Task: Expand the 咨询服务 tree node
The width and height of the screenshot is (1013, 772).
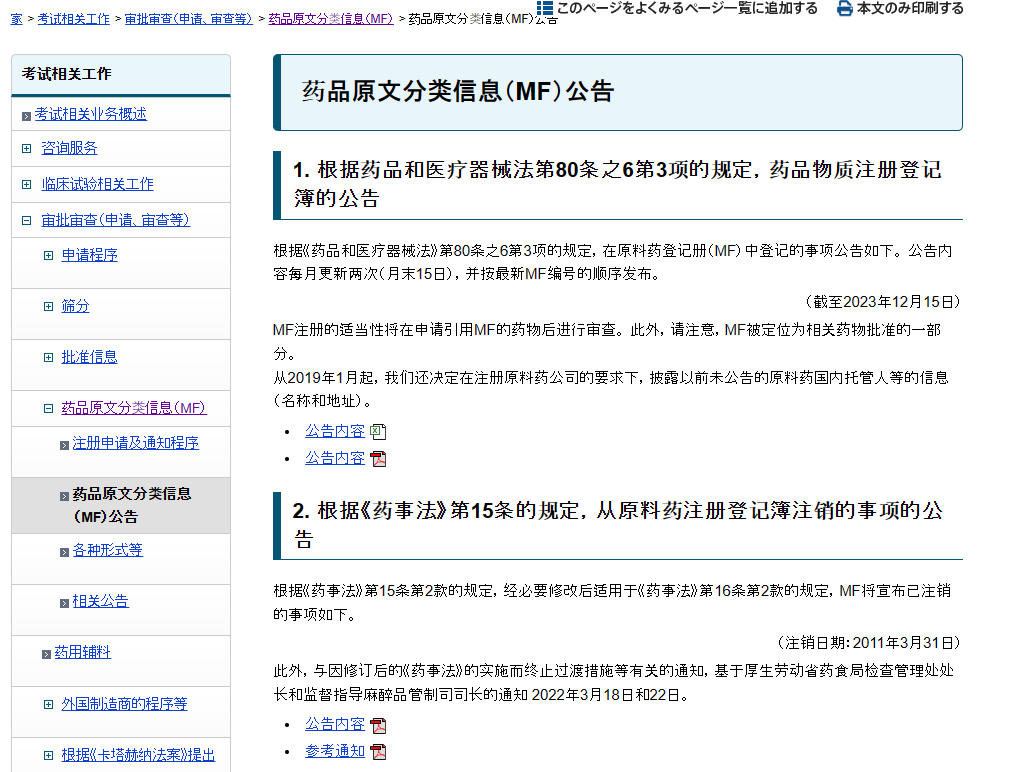Action: coord(26,149)
